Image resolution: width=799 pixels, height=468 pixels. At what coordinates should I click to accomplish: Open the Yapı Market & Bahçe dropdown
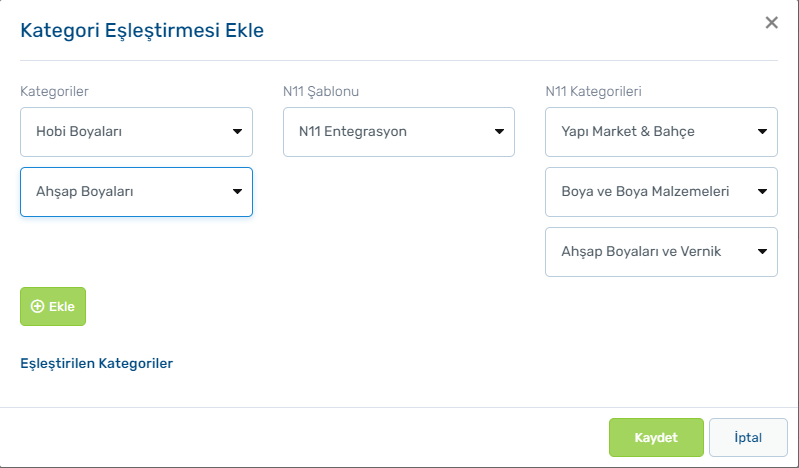[x=661, y=132]
